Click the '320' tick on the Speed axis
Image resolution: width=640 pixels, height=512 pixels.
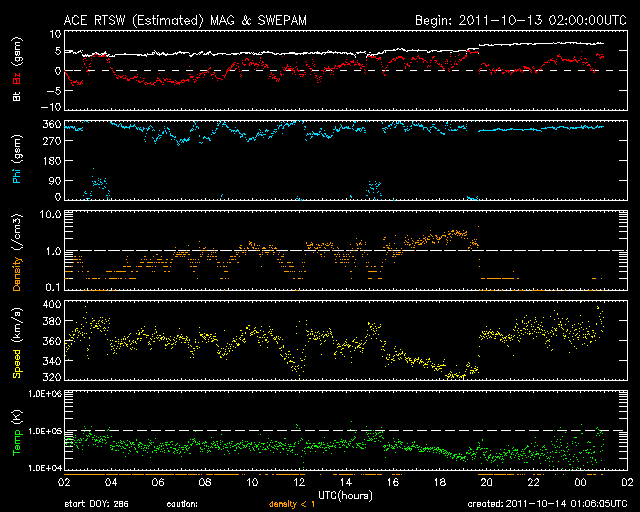click(x=52, y=376)
